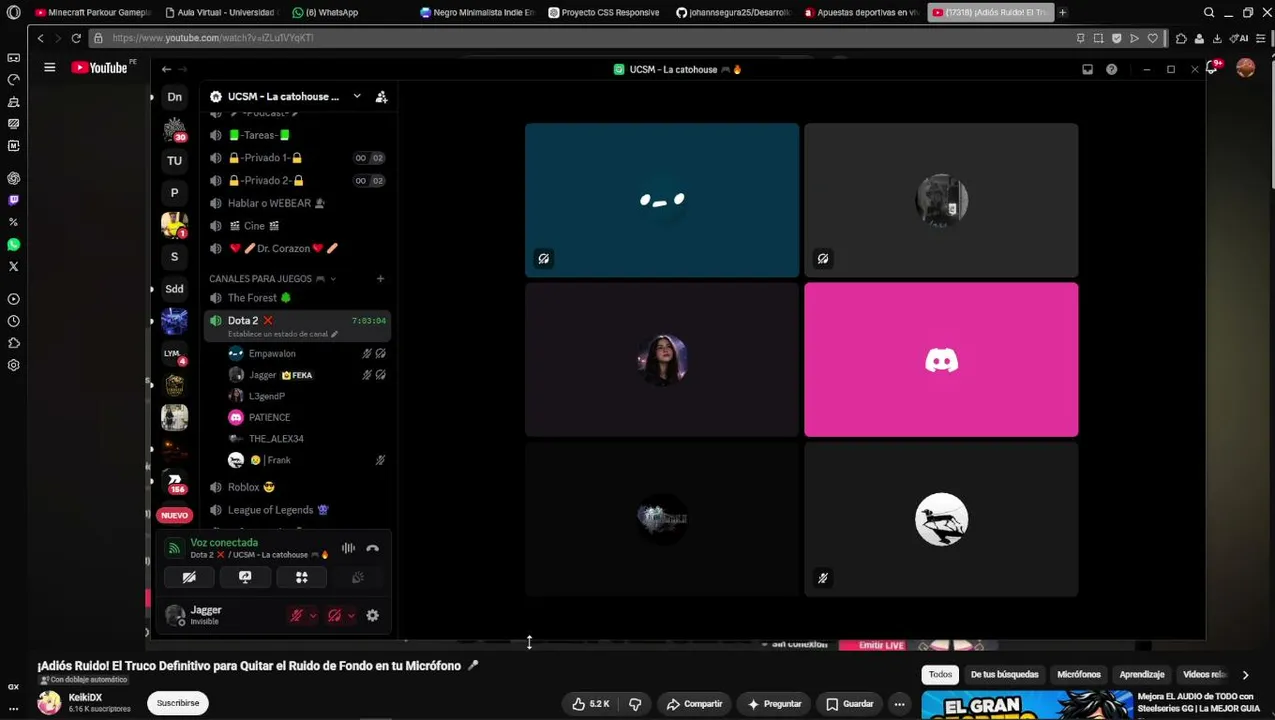Screen dimensions: 1275x720
Task: Open Discord inbox icon in title bar
Action: 1087,69
